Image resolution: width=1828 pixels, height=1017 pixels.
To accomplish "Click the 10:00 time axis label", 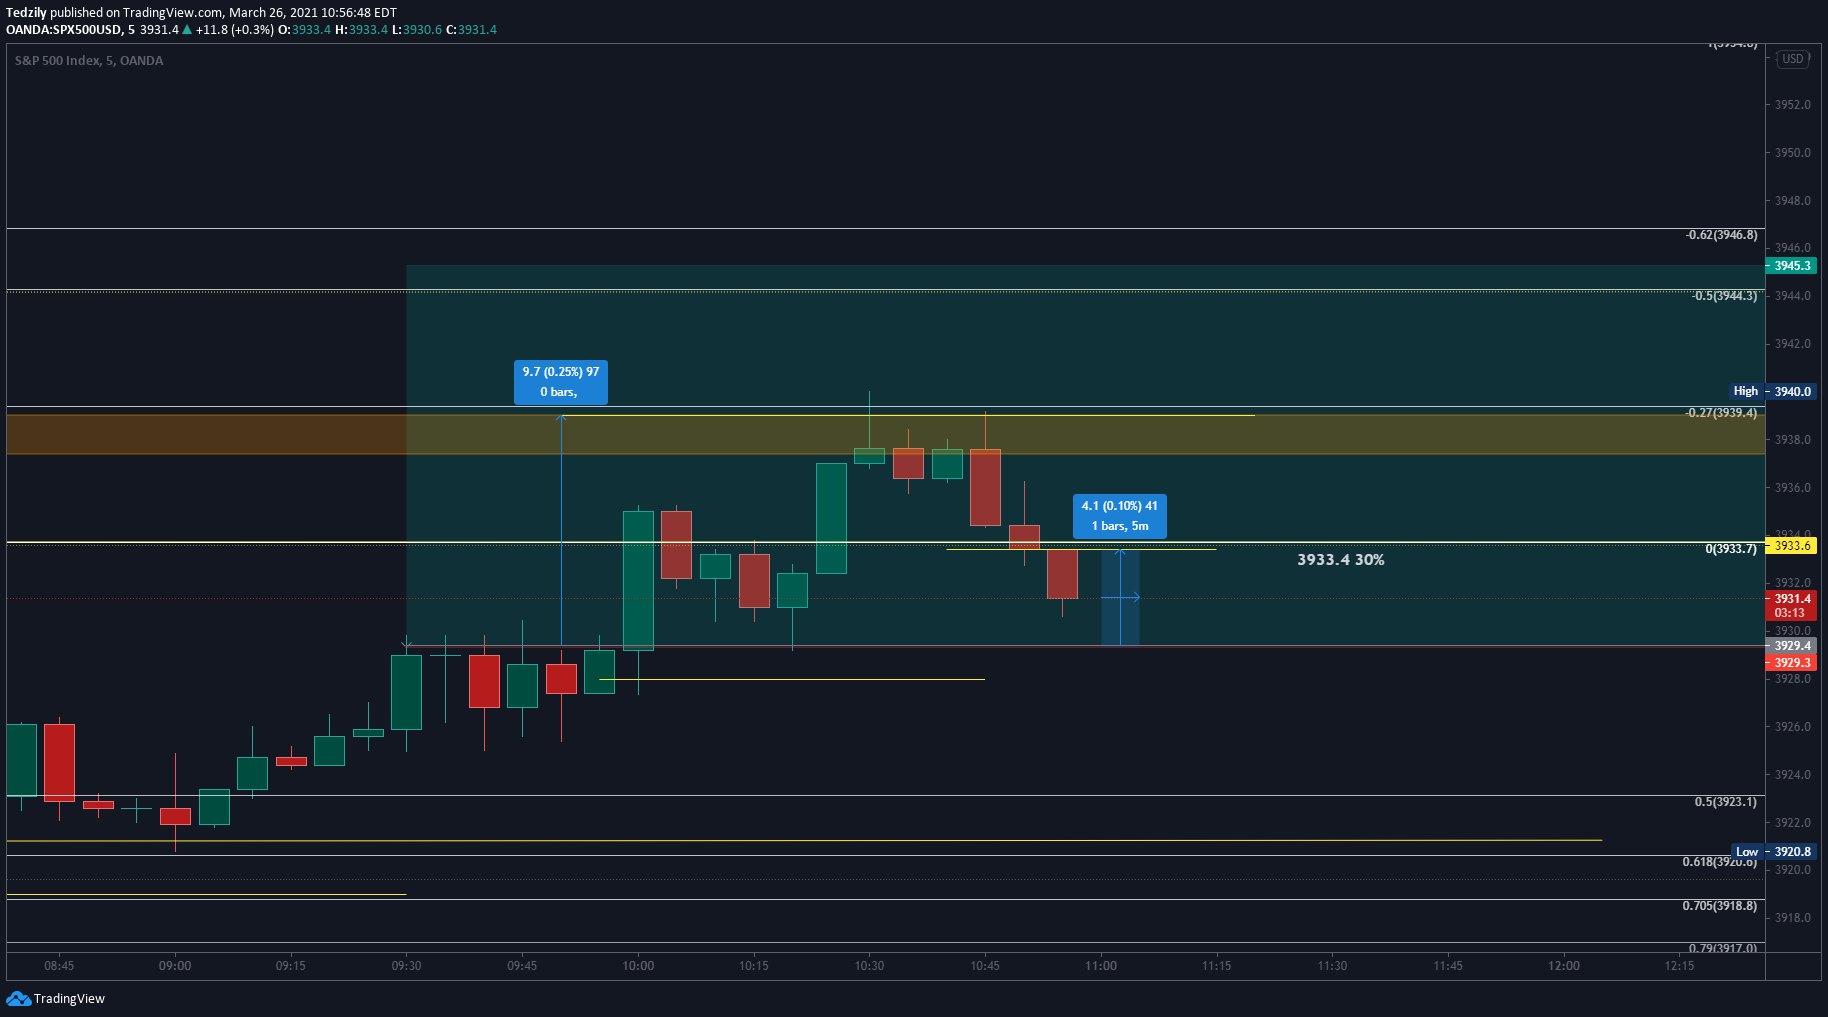I will 638,966.
